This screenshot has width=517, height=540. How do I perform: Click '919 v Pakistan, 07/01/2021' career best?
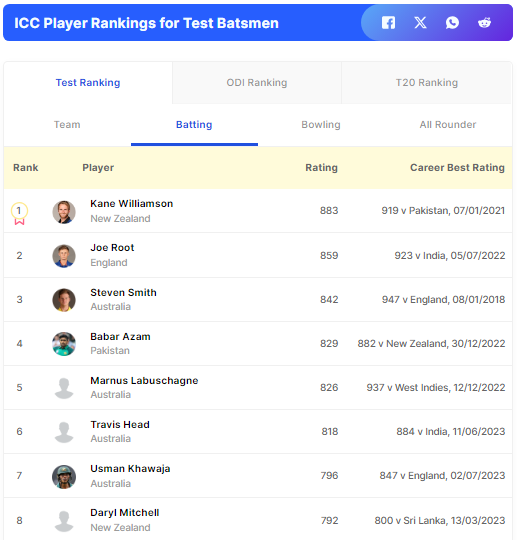pyautogui.click(x=443, y=210)
